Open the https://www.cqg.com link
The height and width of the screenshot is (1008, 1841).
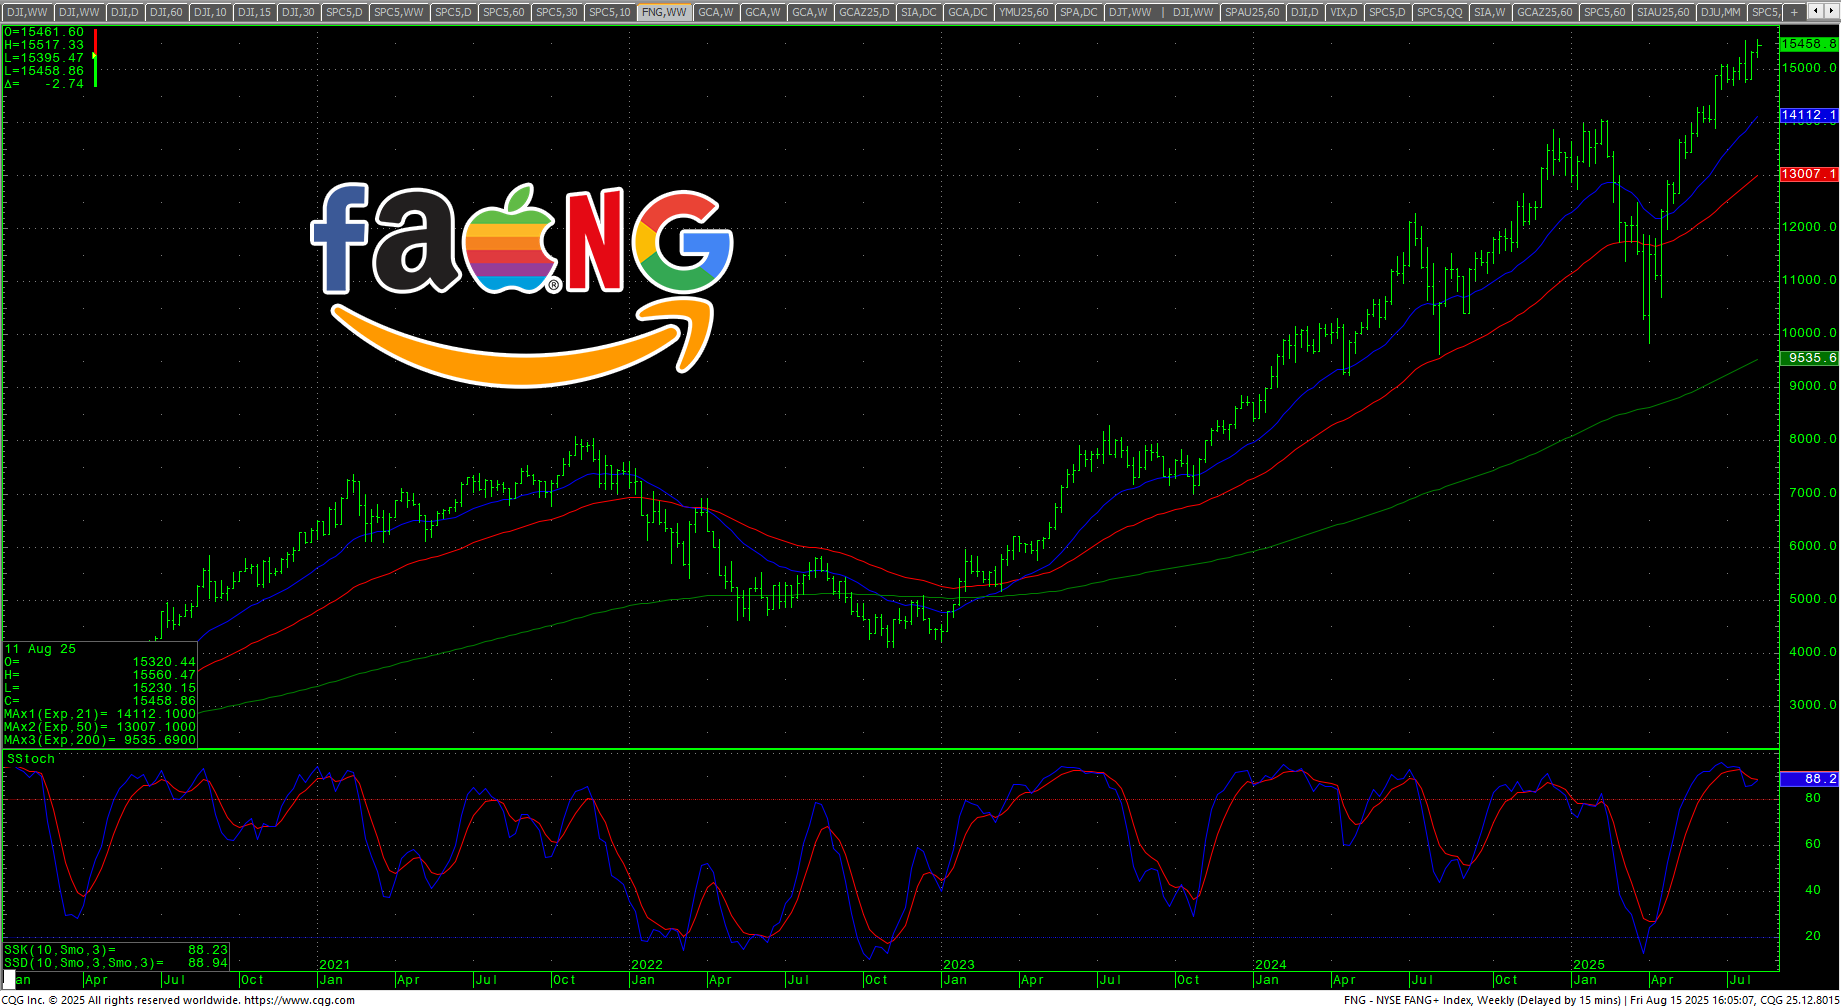tap(300, 1000)
